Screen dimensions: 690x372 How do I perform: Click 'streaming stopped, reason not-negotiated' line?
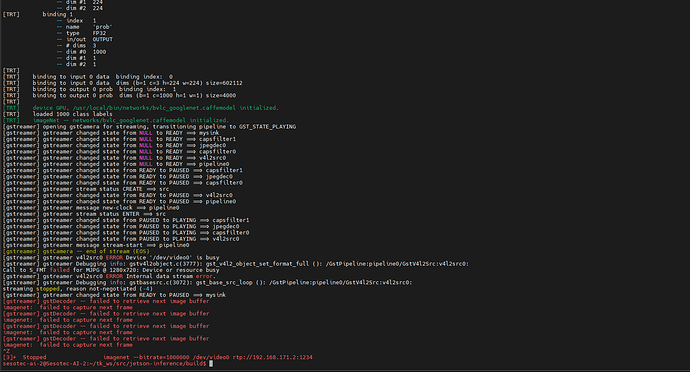[77, 289]
